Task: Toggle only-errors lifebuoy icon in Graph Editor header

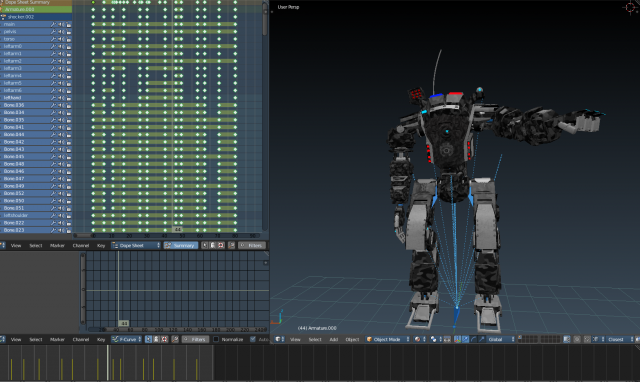Action: [x=164, y=339]
